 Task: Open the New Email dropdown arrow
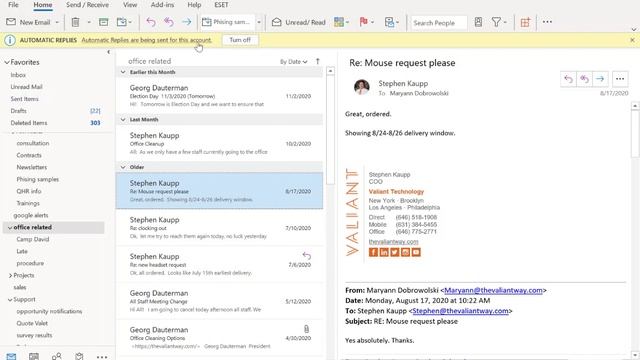coord(57,22)
